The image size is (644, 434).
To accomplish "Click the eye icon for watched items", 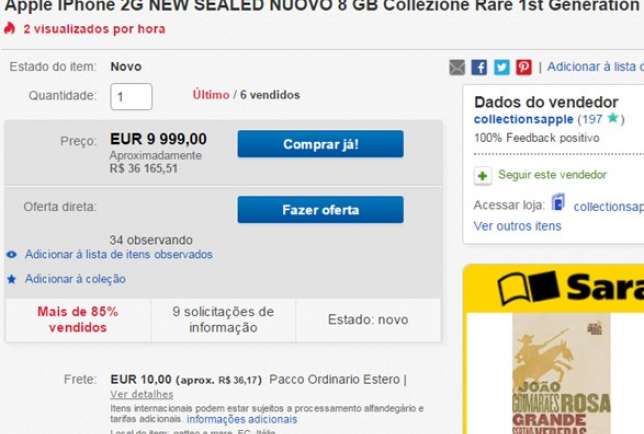I will pos(12,255).
